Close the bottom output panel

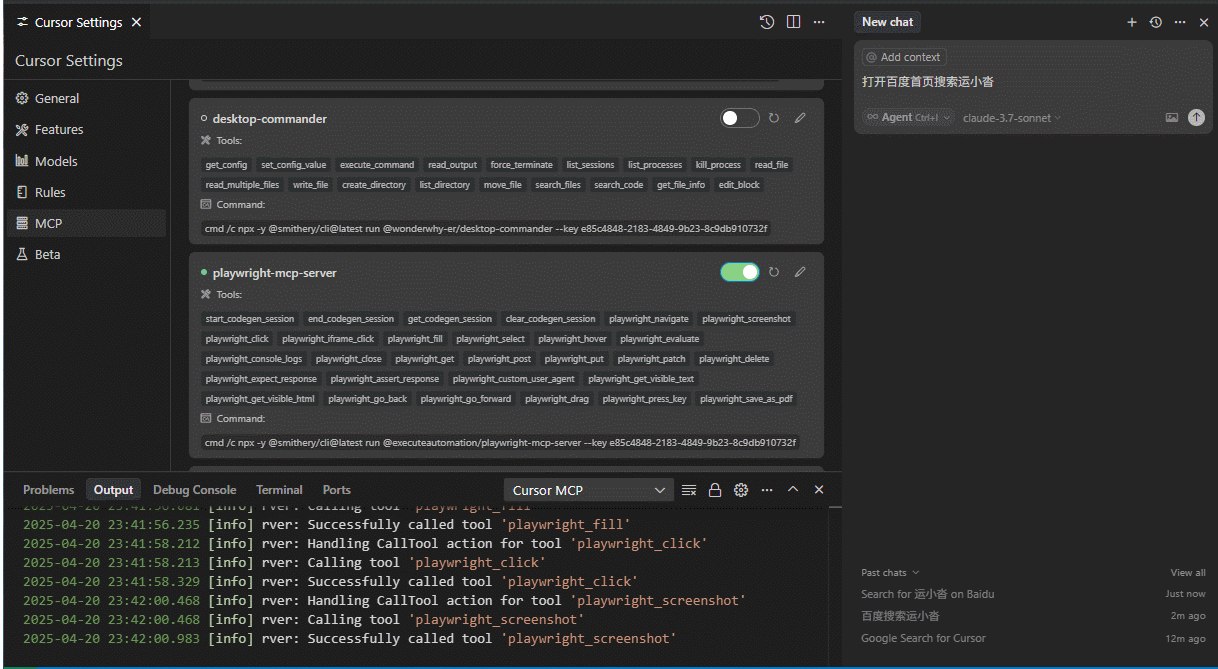pos(819,490)
